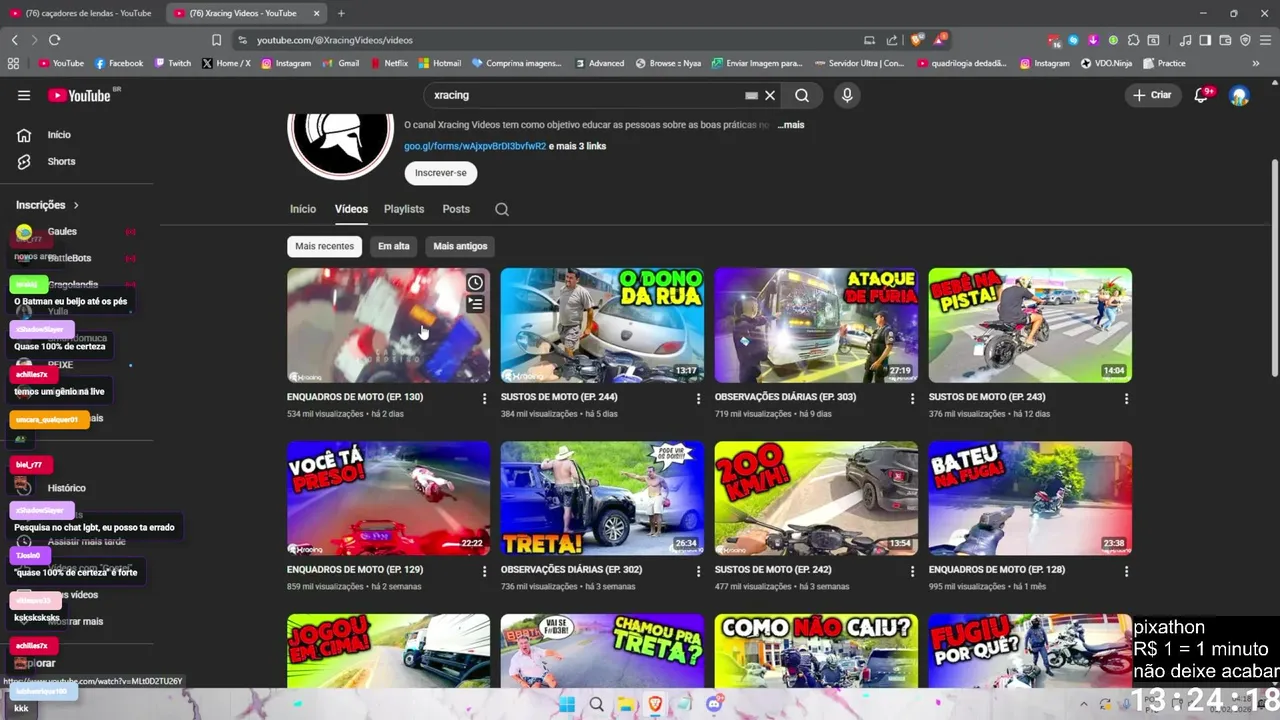Open Windows Start menu
Screen dimensions: 1280x720
pos(567,704)
